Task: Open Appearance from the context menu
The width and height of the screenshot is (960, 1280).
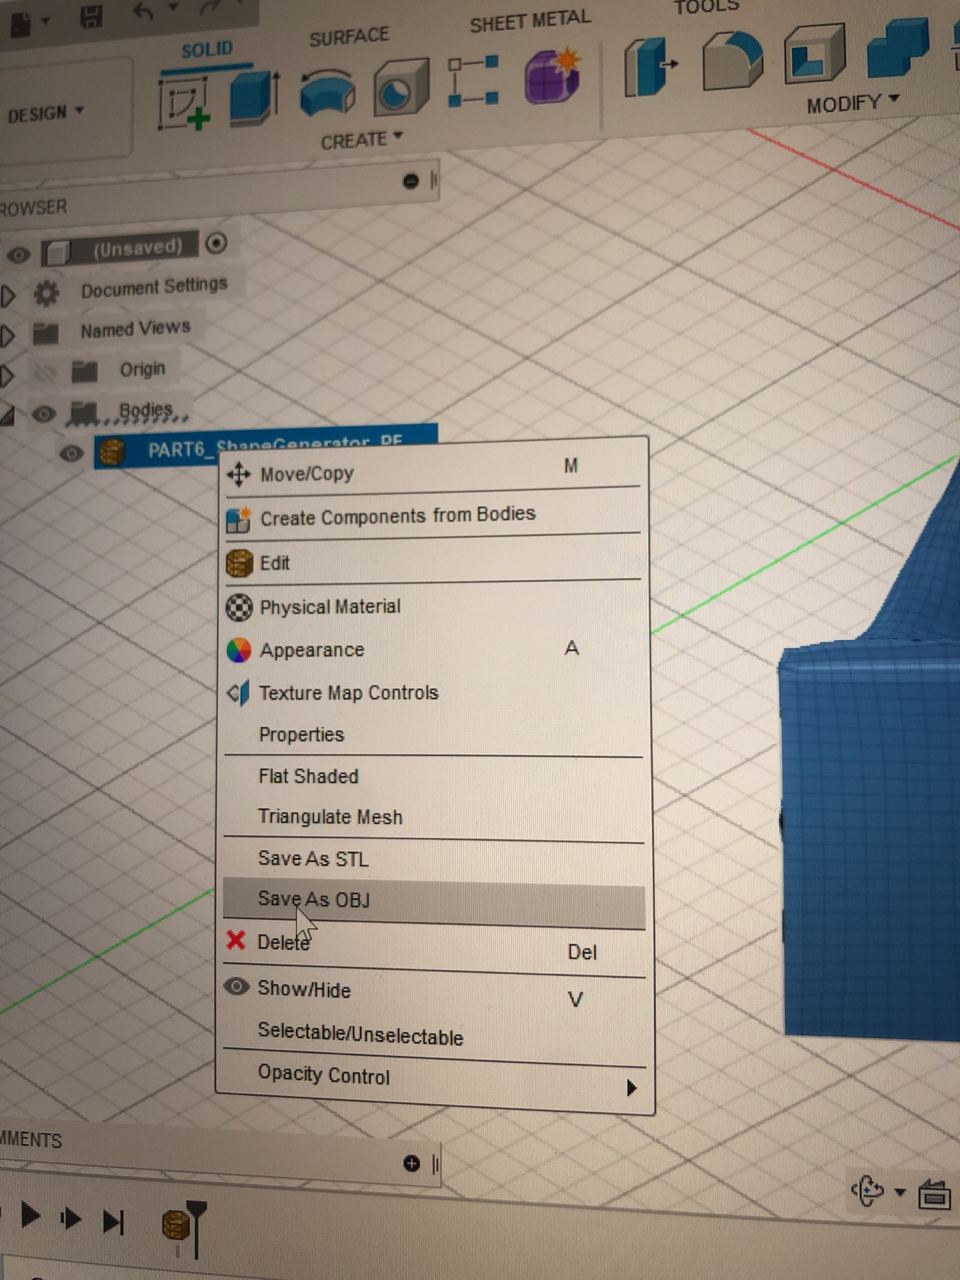Action: 434,649
